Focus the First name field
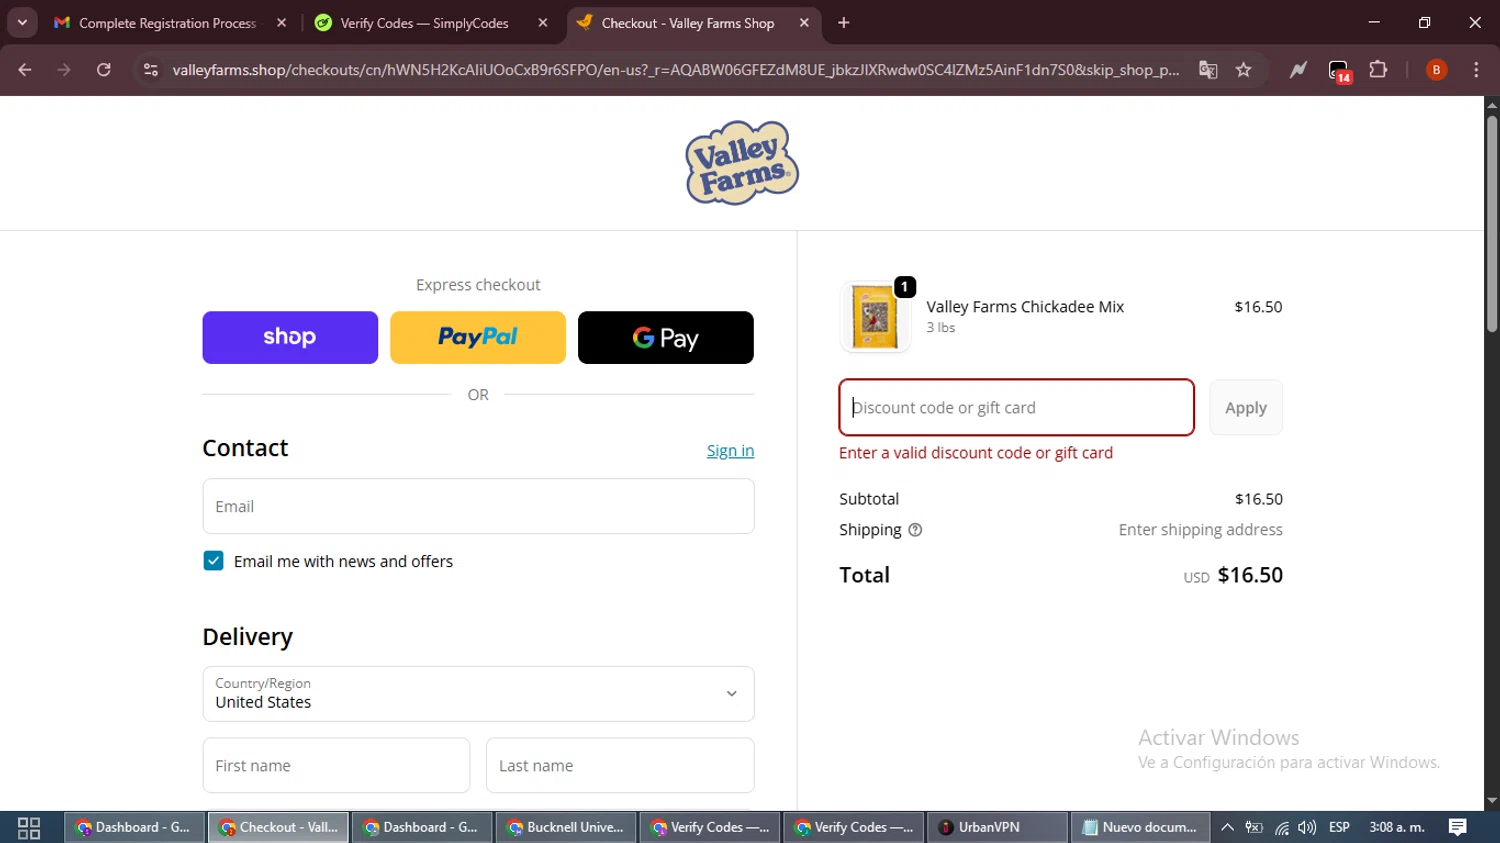 click(x=336, y=765)
